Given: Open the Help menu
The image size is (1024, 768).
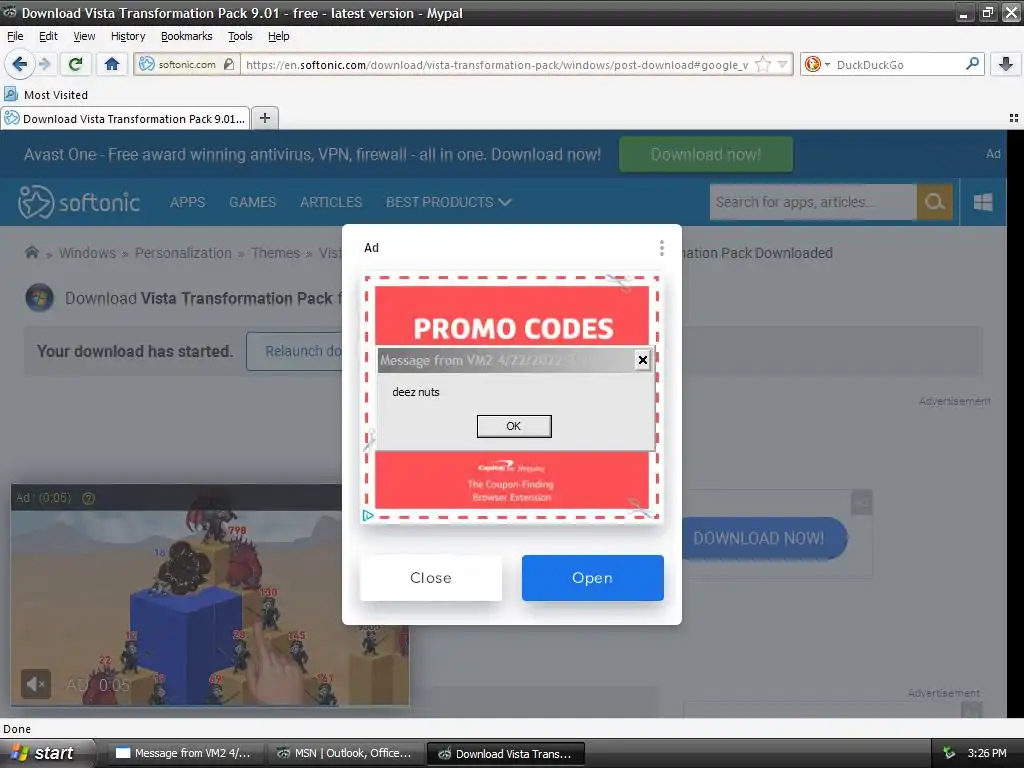Looking at the screenshot, I should pos(278,36).
